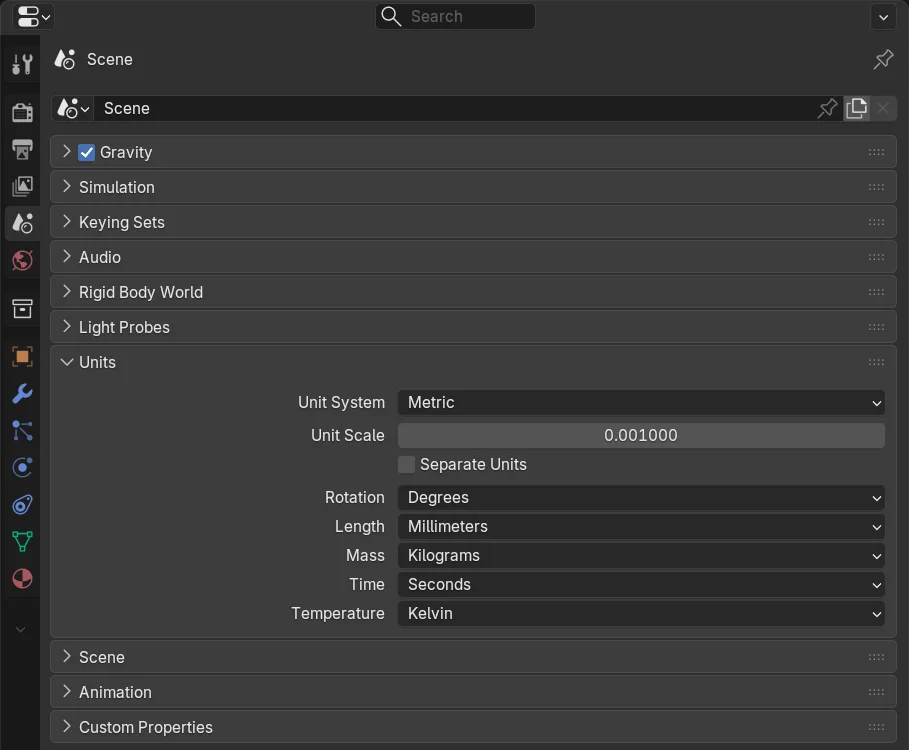Open the Physics properties tab
The image size is (909, 750).
(22, 468)
